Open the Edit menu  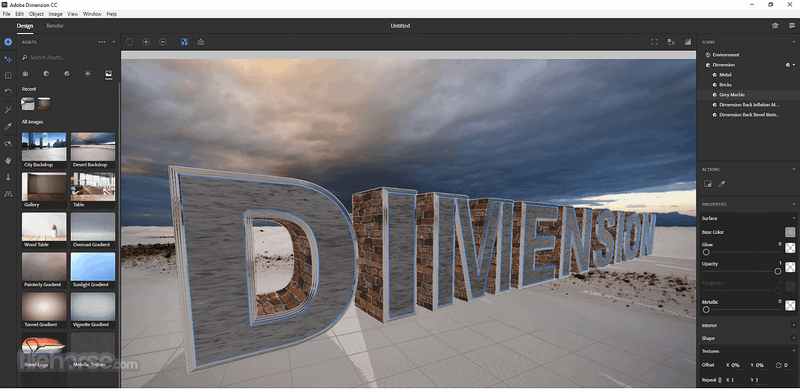(x=19, y=14)
